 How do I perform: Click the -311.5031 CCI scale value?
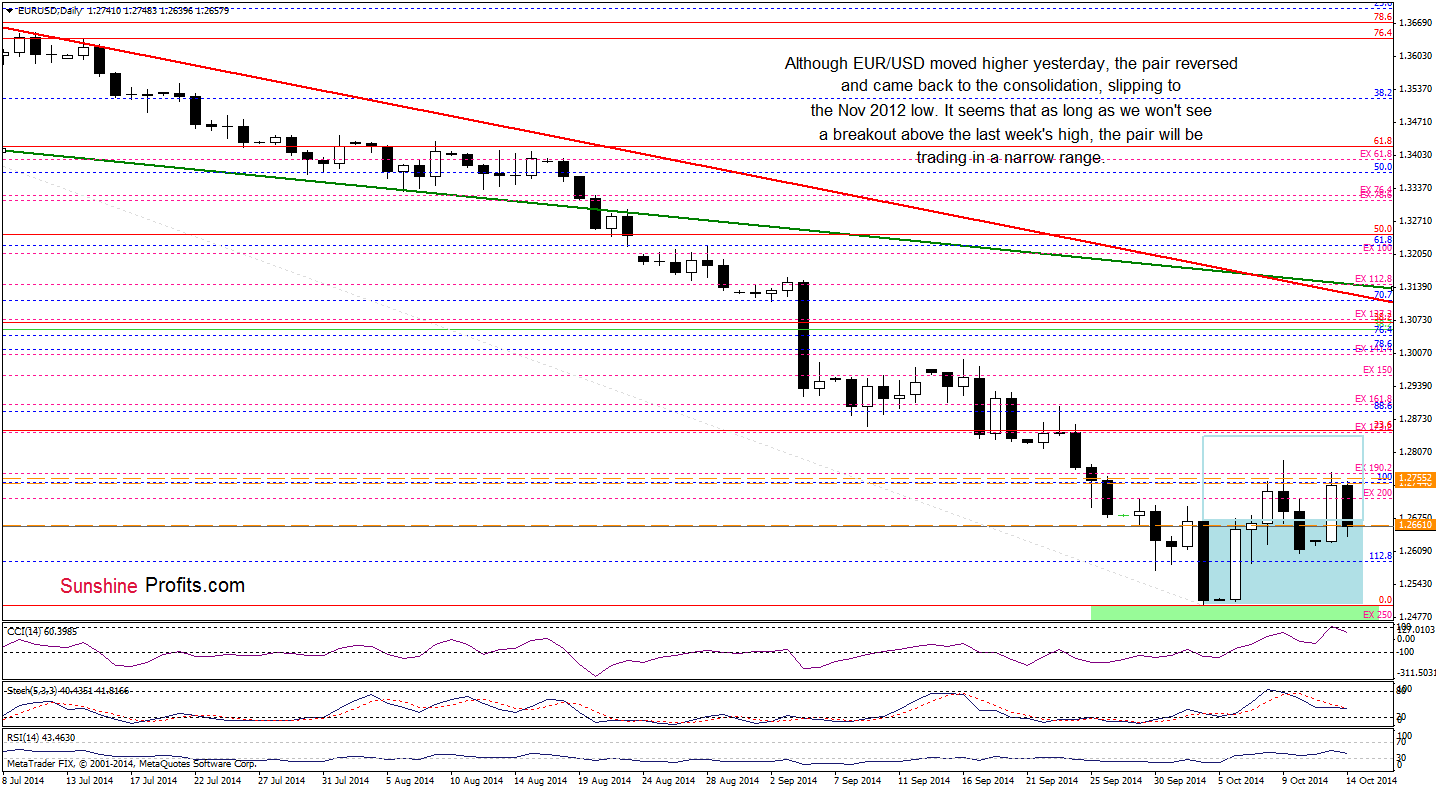tap(1416, 673)
